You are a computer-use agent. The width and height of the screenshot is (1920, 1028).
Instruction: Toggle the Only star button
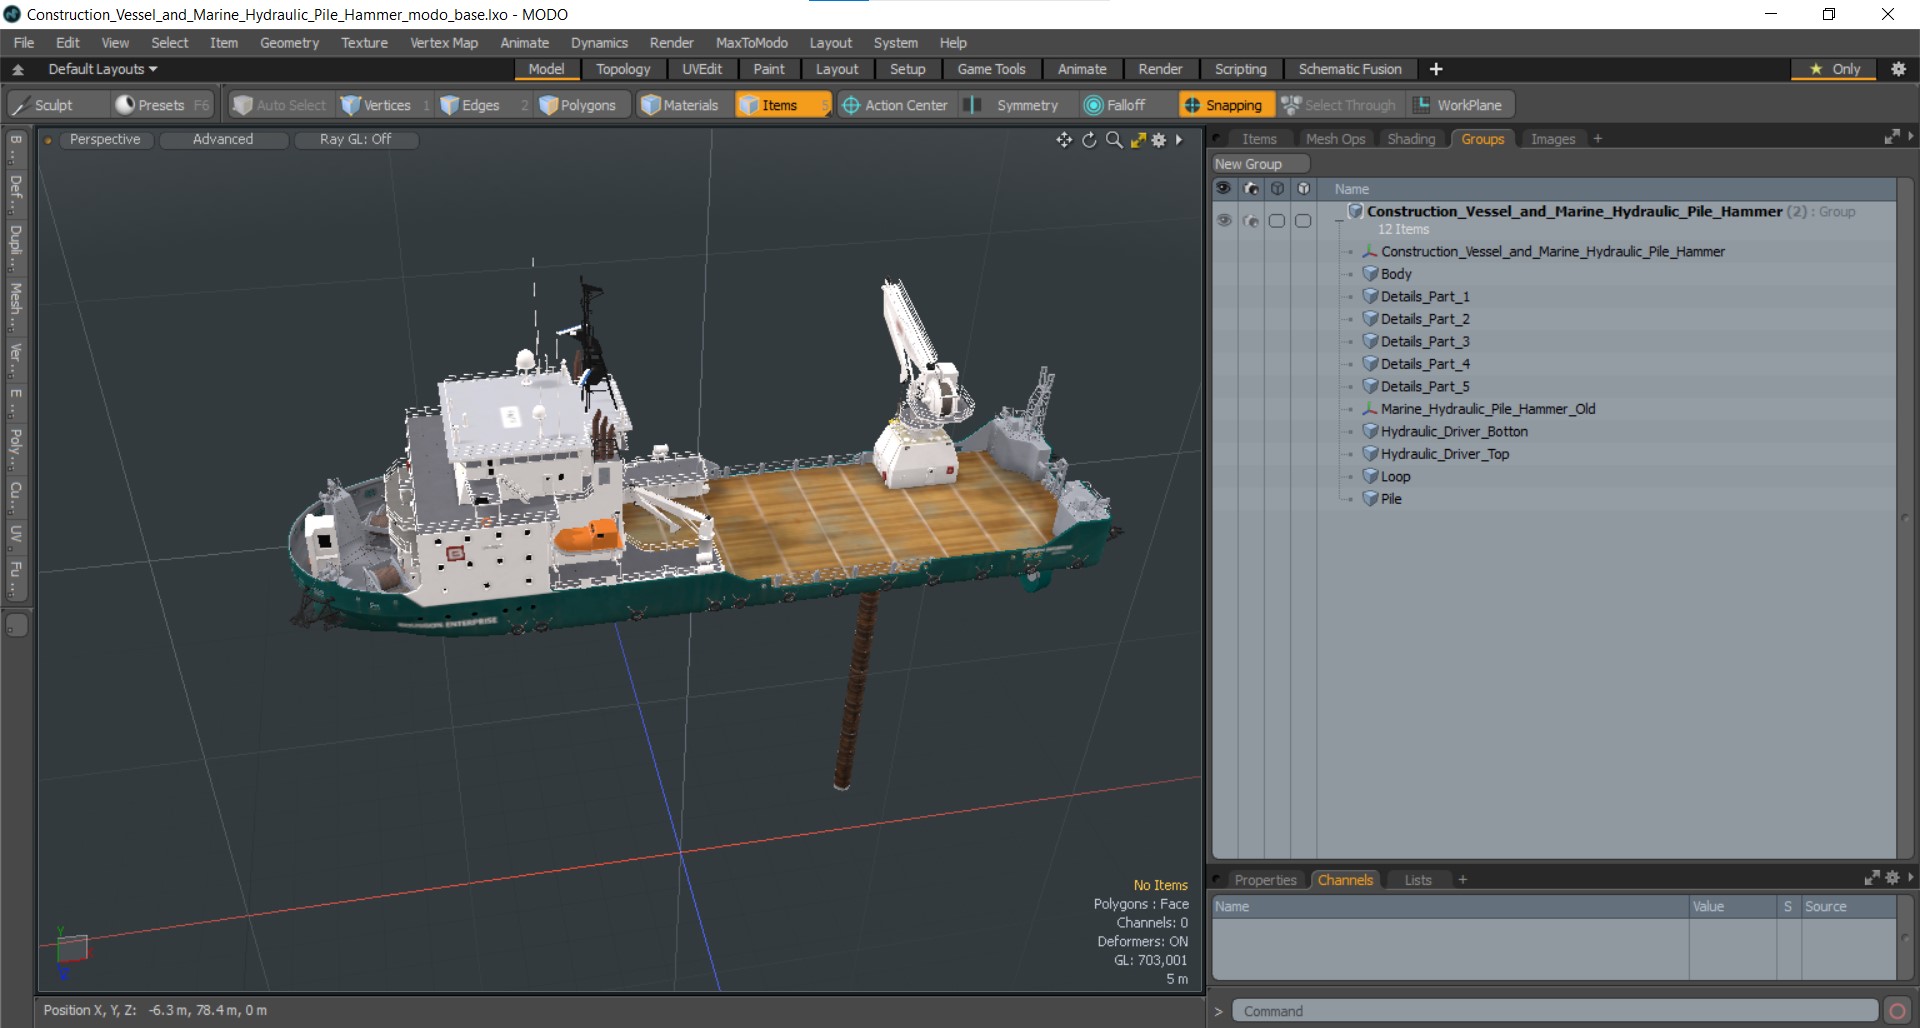(x=1835, y=69)
